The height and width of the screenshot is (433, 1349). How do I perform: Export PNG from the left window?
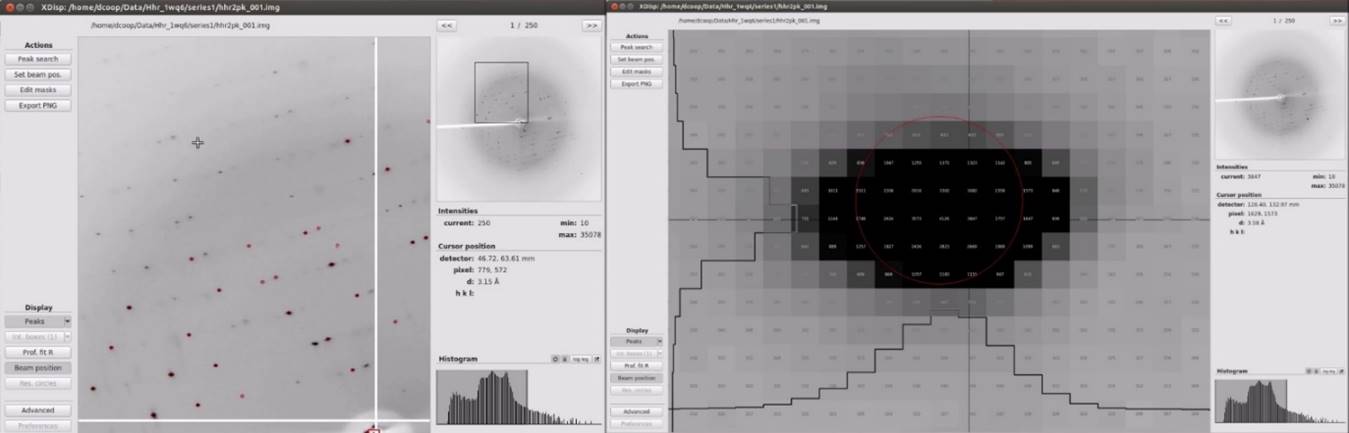pos(38,105)
